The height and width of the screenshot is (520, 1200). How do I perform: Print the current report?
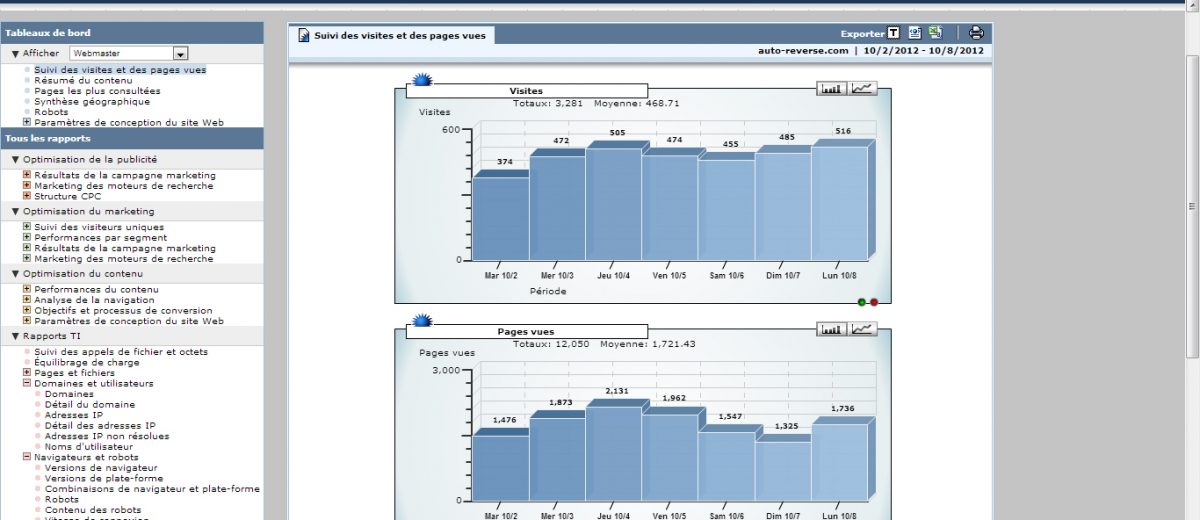point(976,33)
